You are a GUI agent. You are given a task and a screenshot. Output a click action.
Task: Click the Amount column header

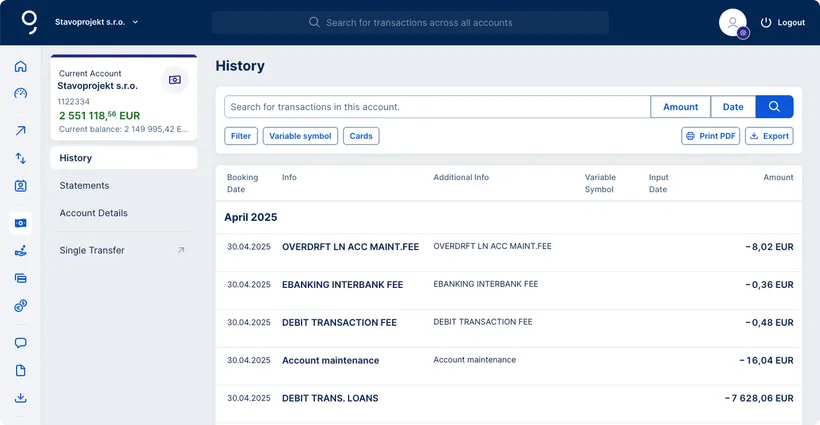coord(778,177)
